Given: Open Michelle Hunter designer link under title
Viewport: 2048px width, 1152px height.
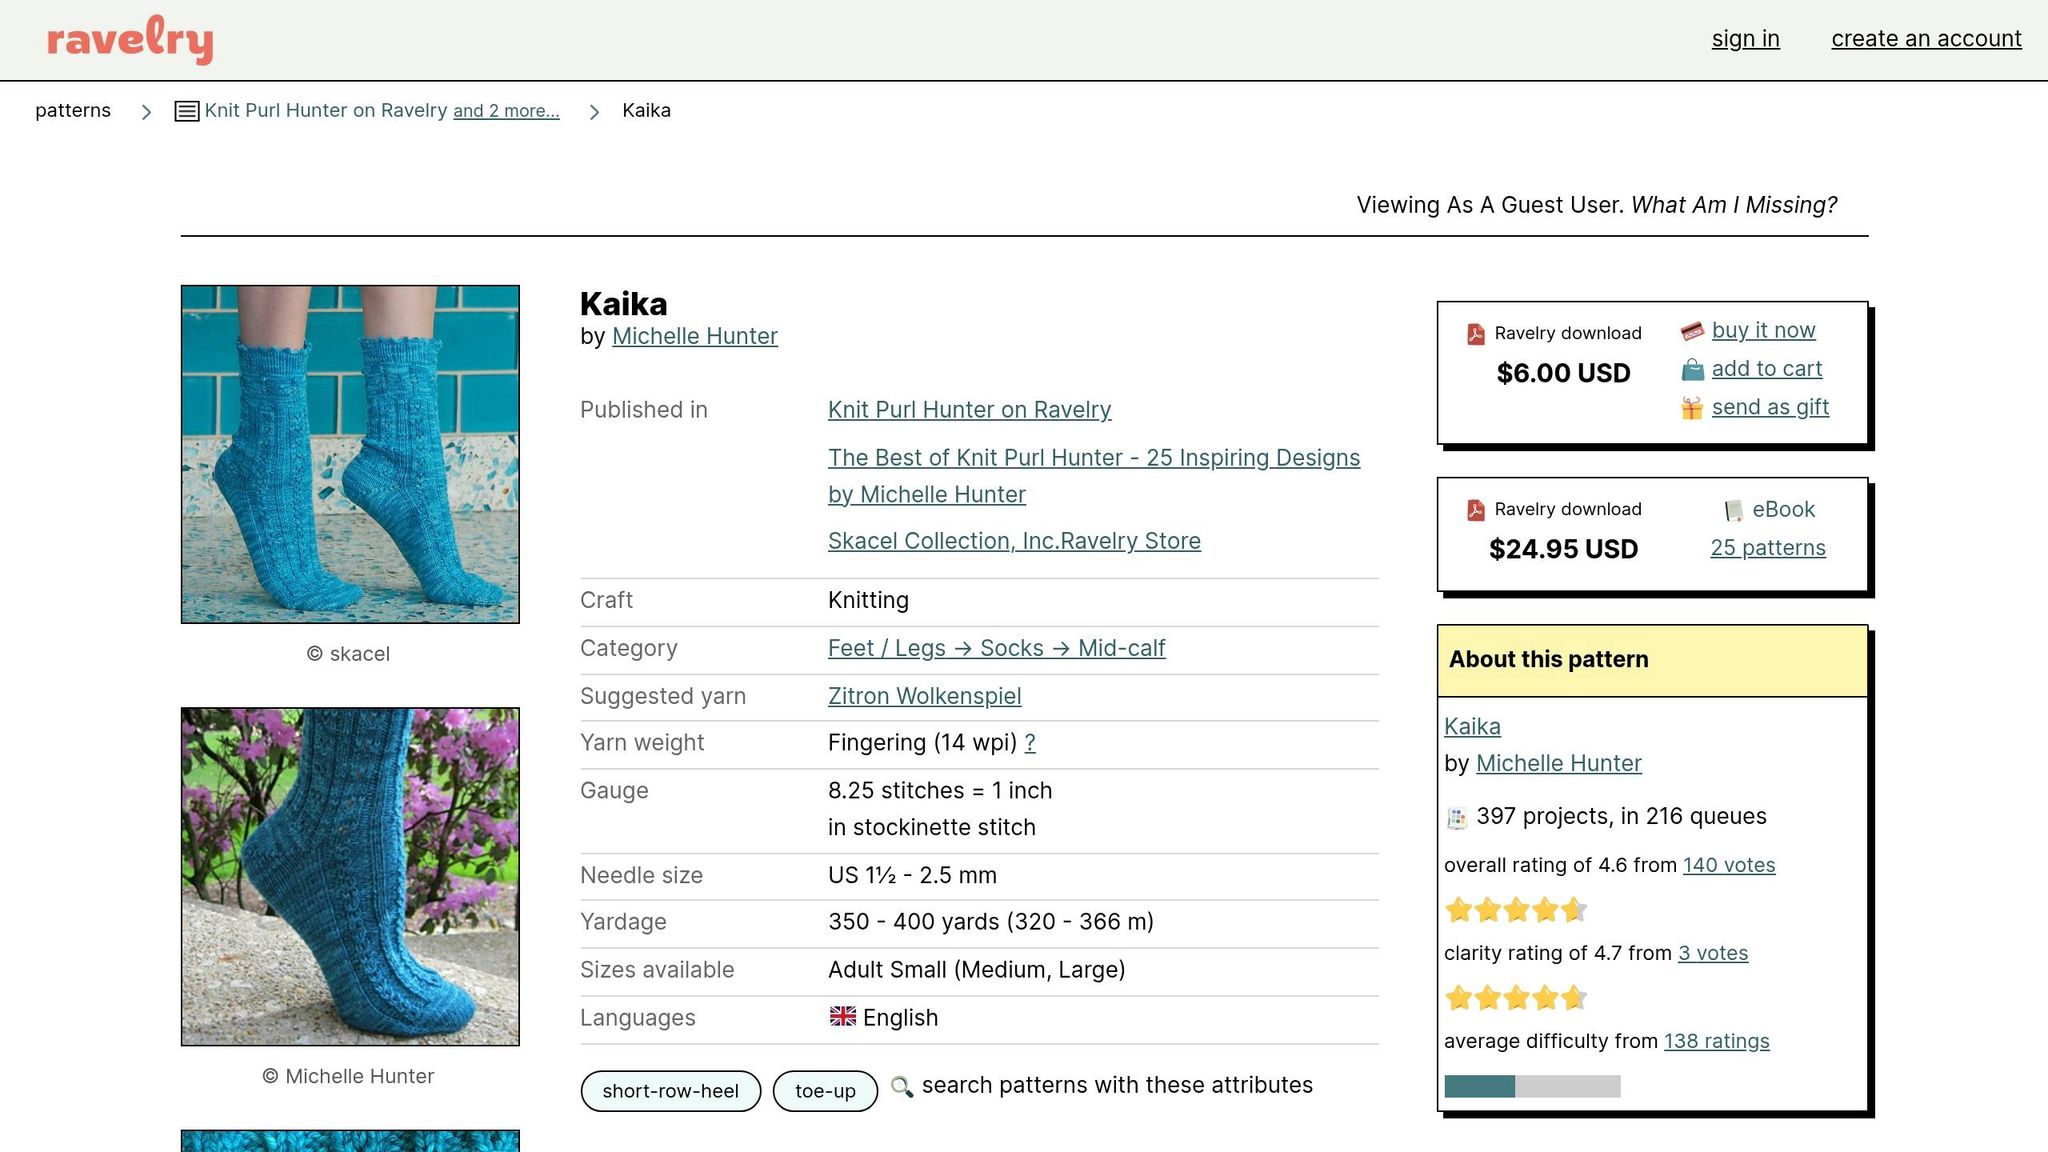Looking at the screenshot, I should pos(695,336).
